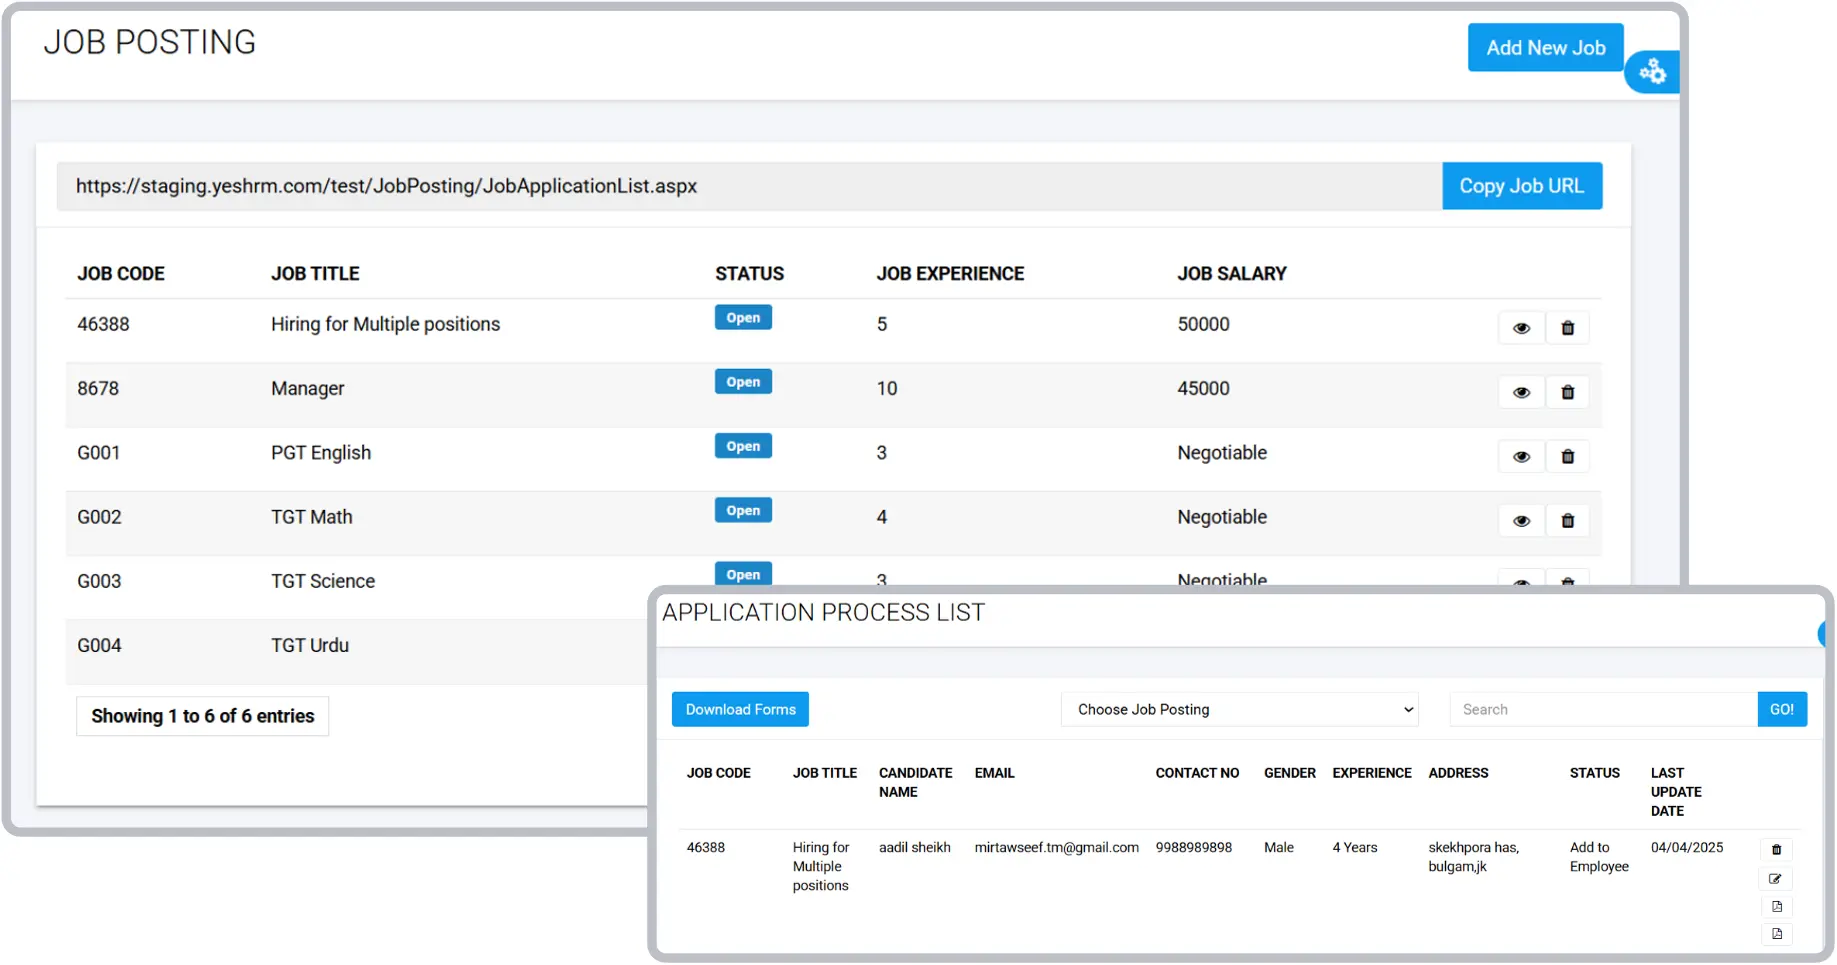This screenshot has height=965, width=1837.
Task: Click Open status badge for Manager job
Action: (x=743, y=381)
